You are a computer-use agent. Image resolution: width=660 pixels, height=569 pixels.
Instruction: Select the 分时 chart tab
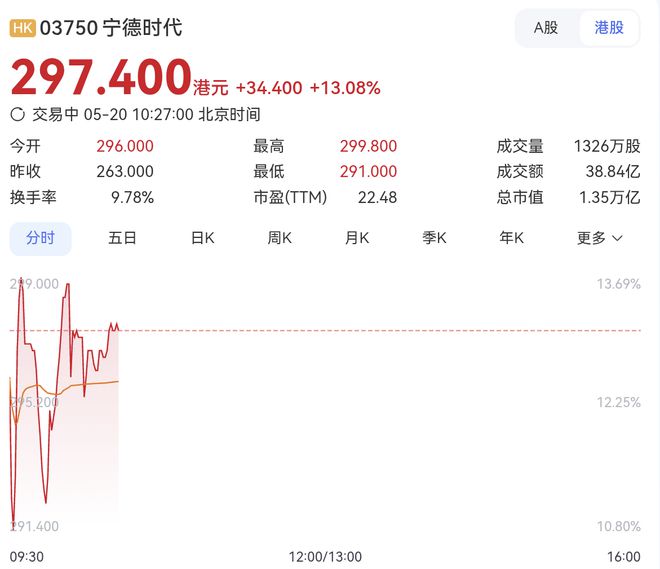[x=41, y=238]
